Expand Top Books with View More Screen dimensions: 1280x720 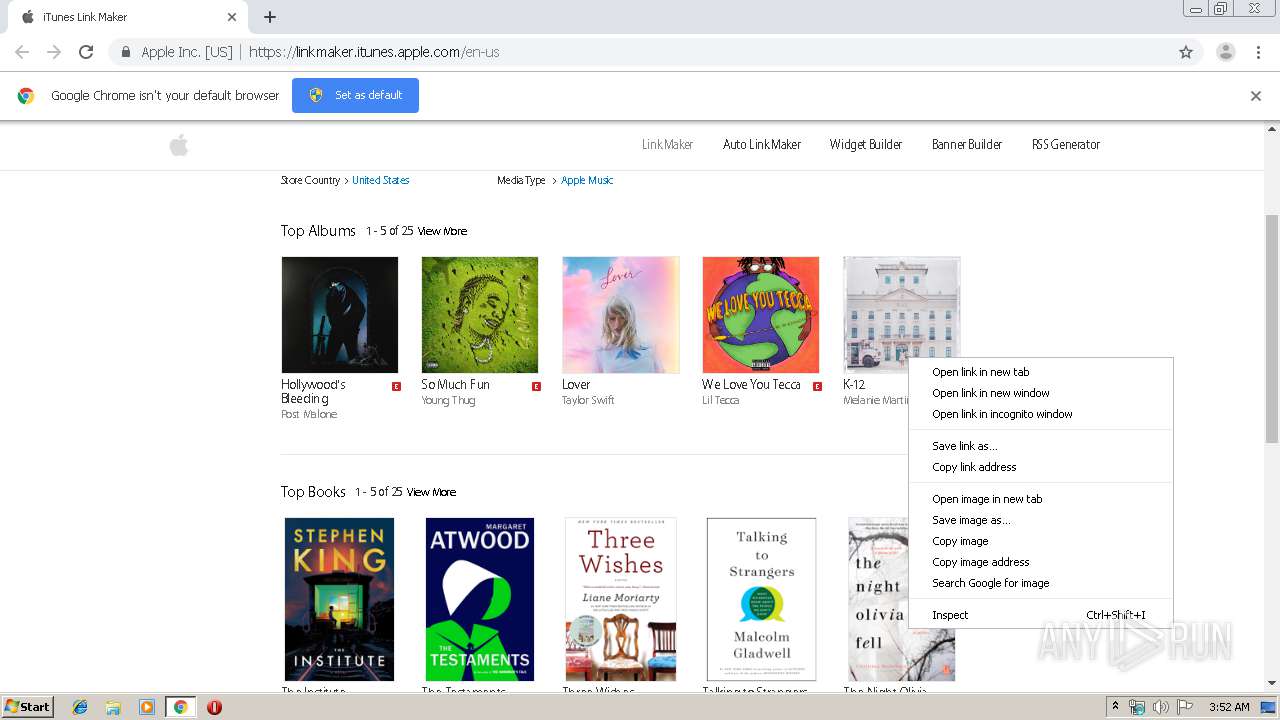click(431, 492)
